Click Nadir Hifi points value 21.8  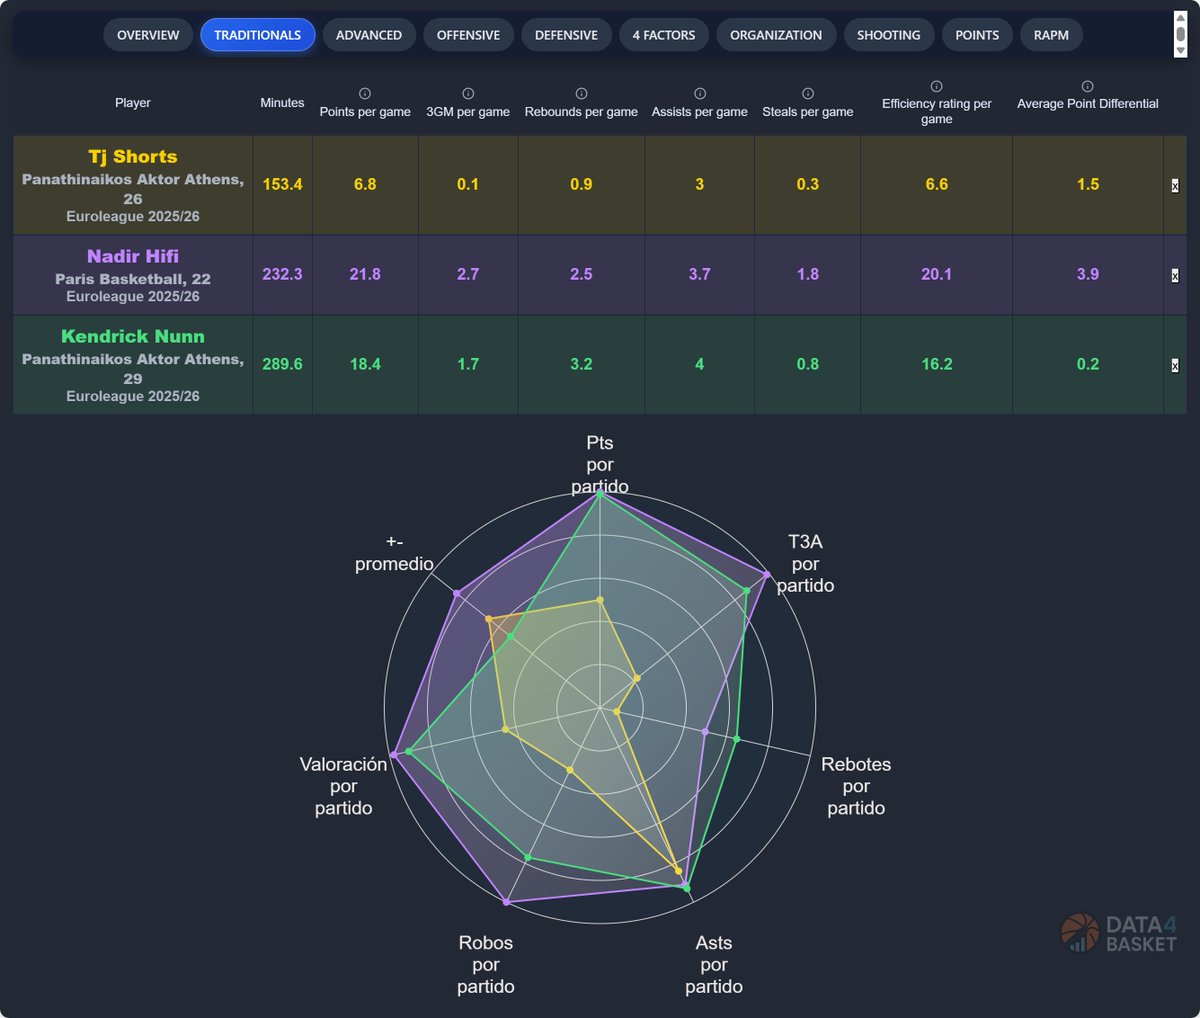(365, 274)
